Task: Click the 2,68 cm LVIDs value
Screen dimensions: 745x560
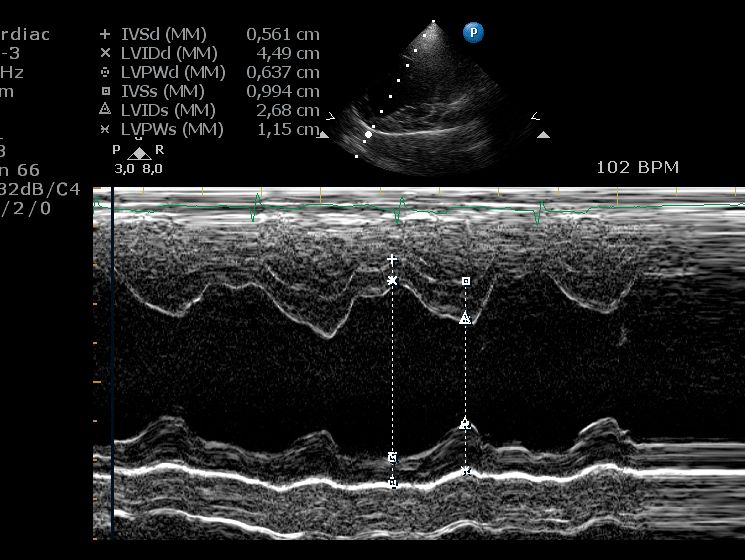Action: [x=288, y=110]
